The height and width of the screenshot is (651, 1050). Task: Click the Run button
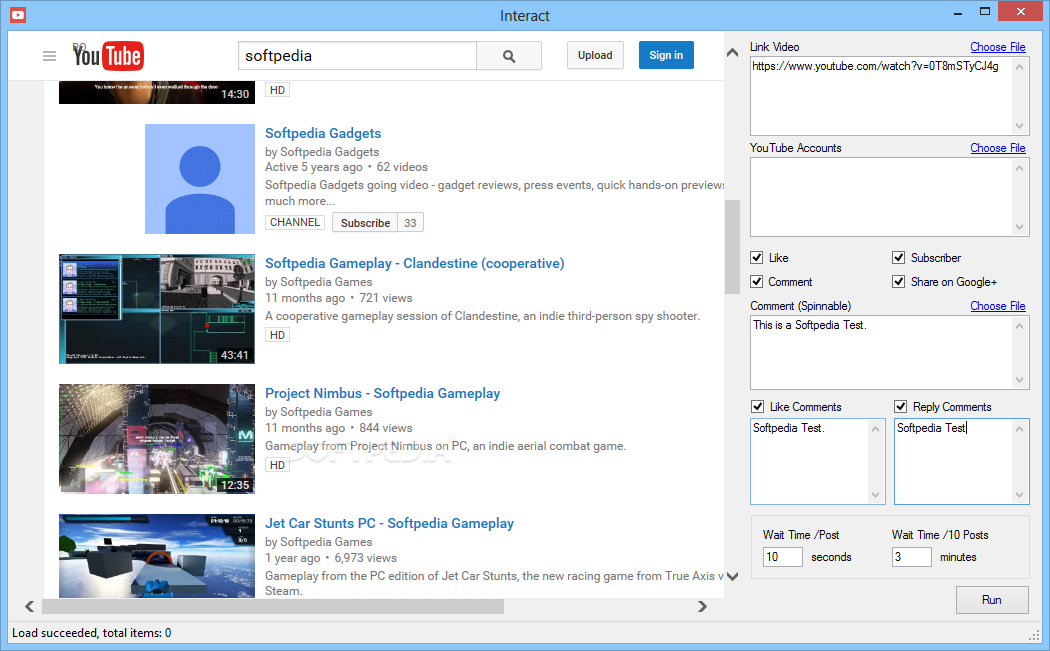tap(992, 600)
